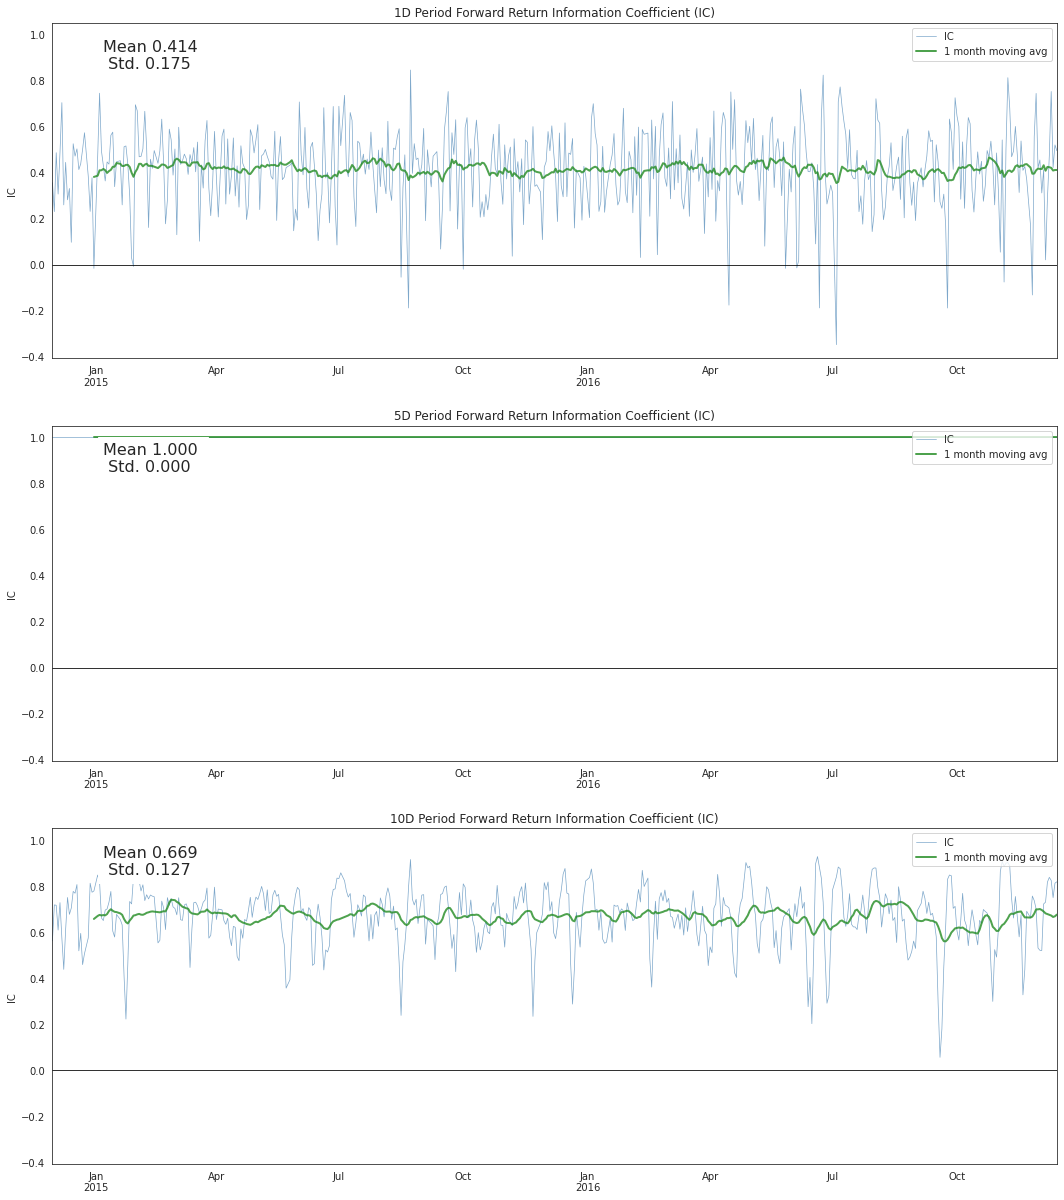Select the 1D Period Forward Return title
Image resolution: width=1064 pixels, height=1200 pixels.
(x=531, y=13)
